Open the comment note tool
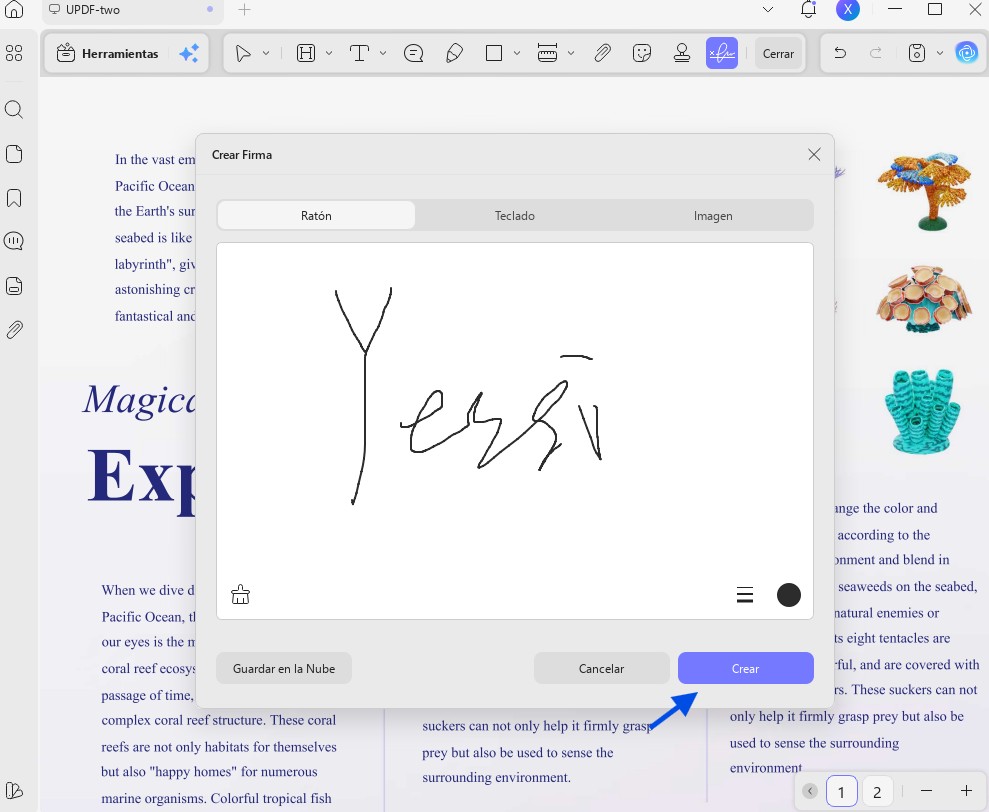The height and width of the screenshot is (812, 989). (x=413, y=53)
